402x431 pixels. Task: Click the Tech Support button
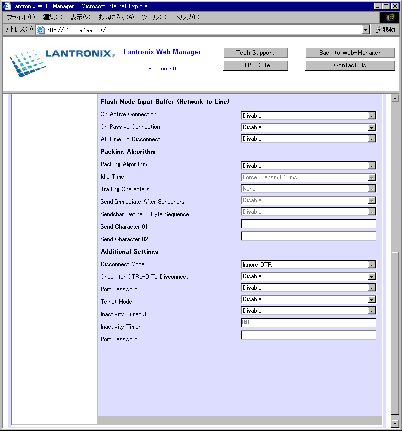[255, 53]
